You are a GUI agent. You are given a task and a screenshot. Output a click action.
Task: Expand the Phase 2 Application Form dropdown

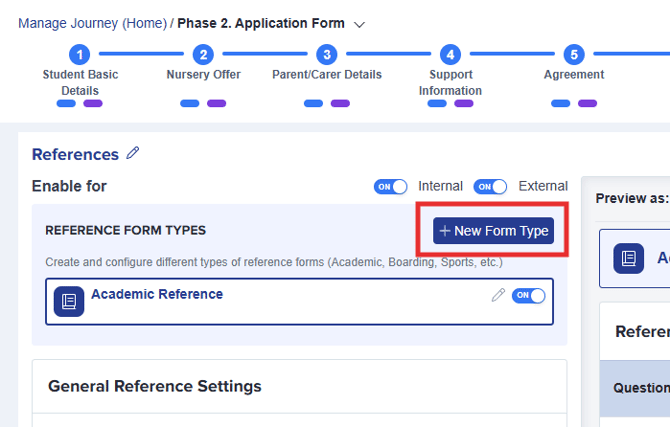(360, 24)
